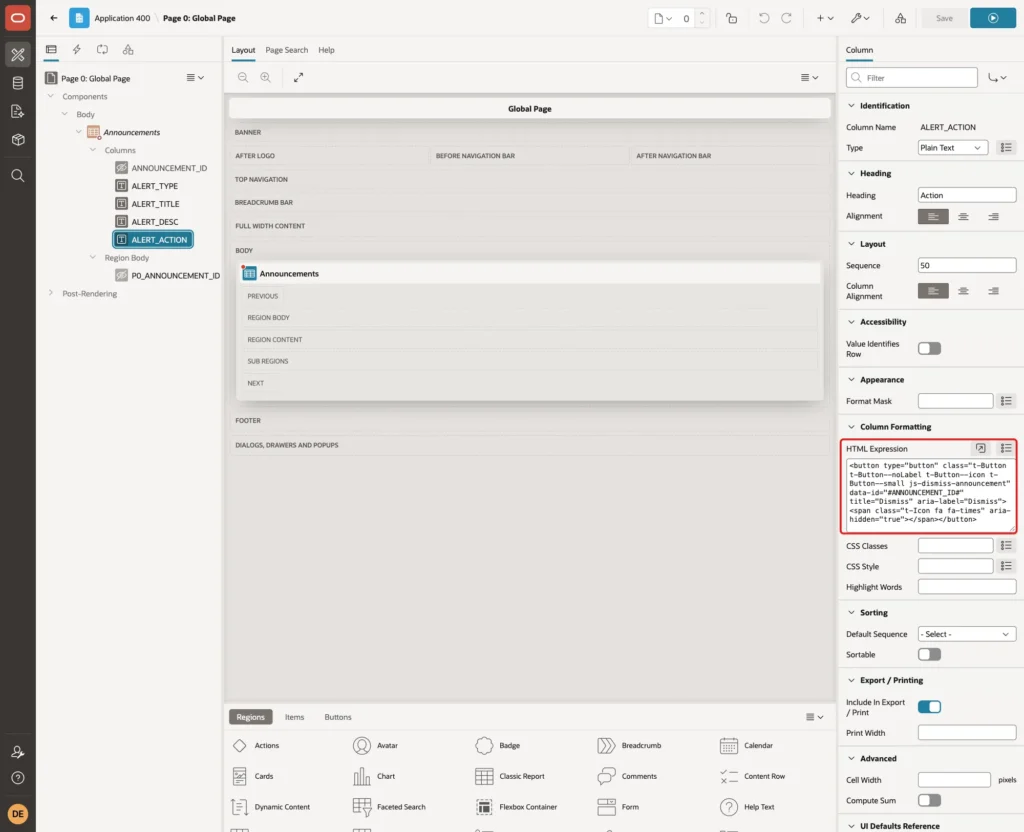Click the Save button
Image resolution: width=1024 pixels, height=832 pixels.
944,18
